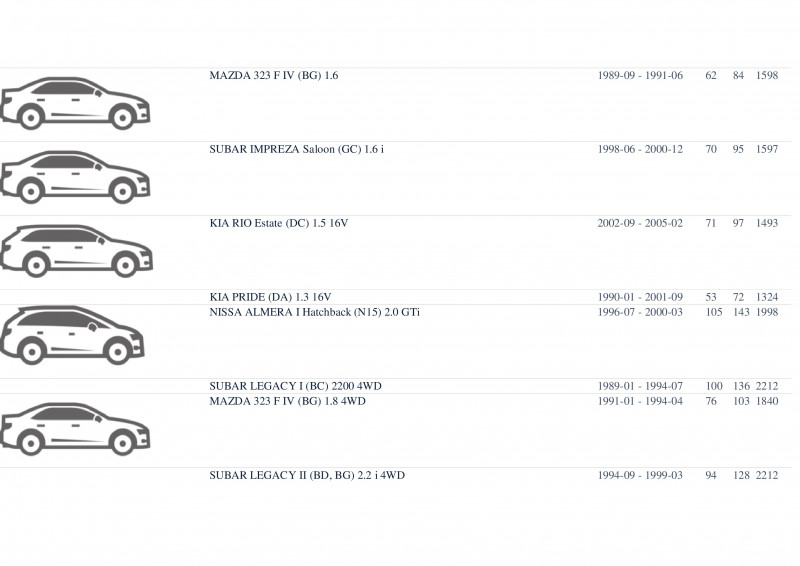Click date range 1998-06 - 2000-12
The image size is (800, 566).
(640, 150)
